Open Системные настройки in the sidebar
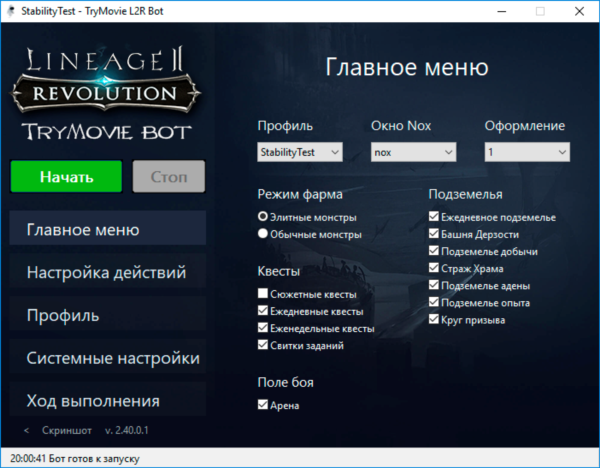Viewport: 600px width, 468px height. [x=108, y=356]
